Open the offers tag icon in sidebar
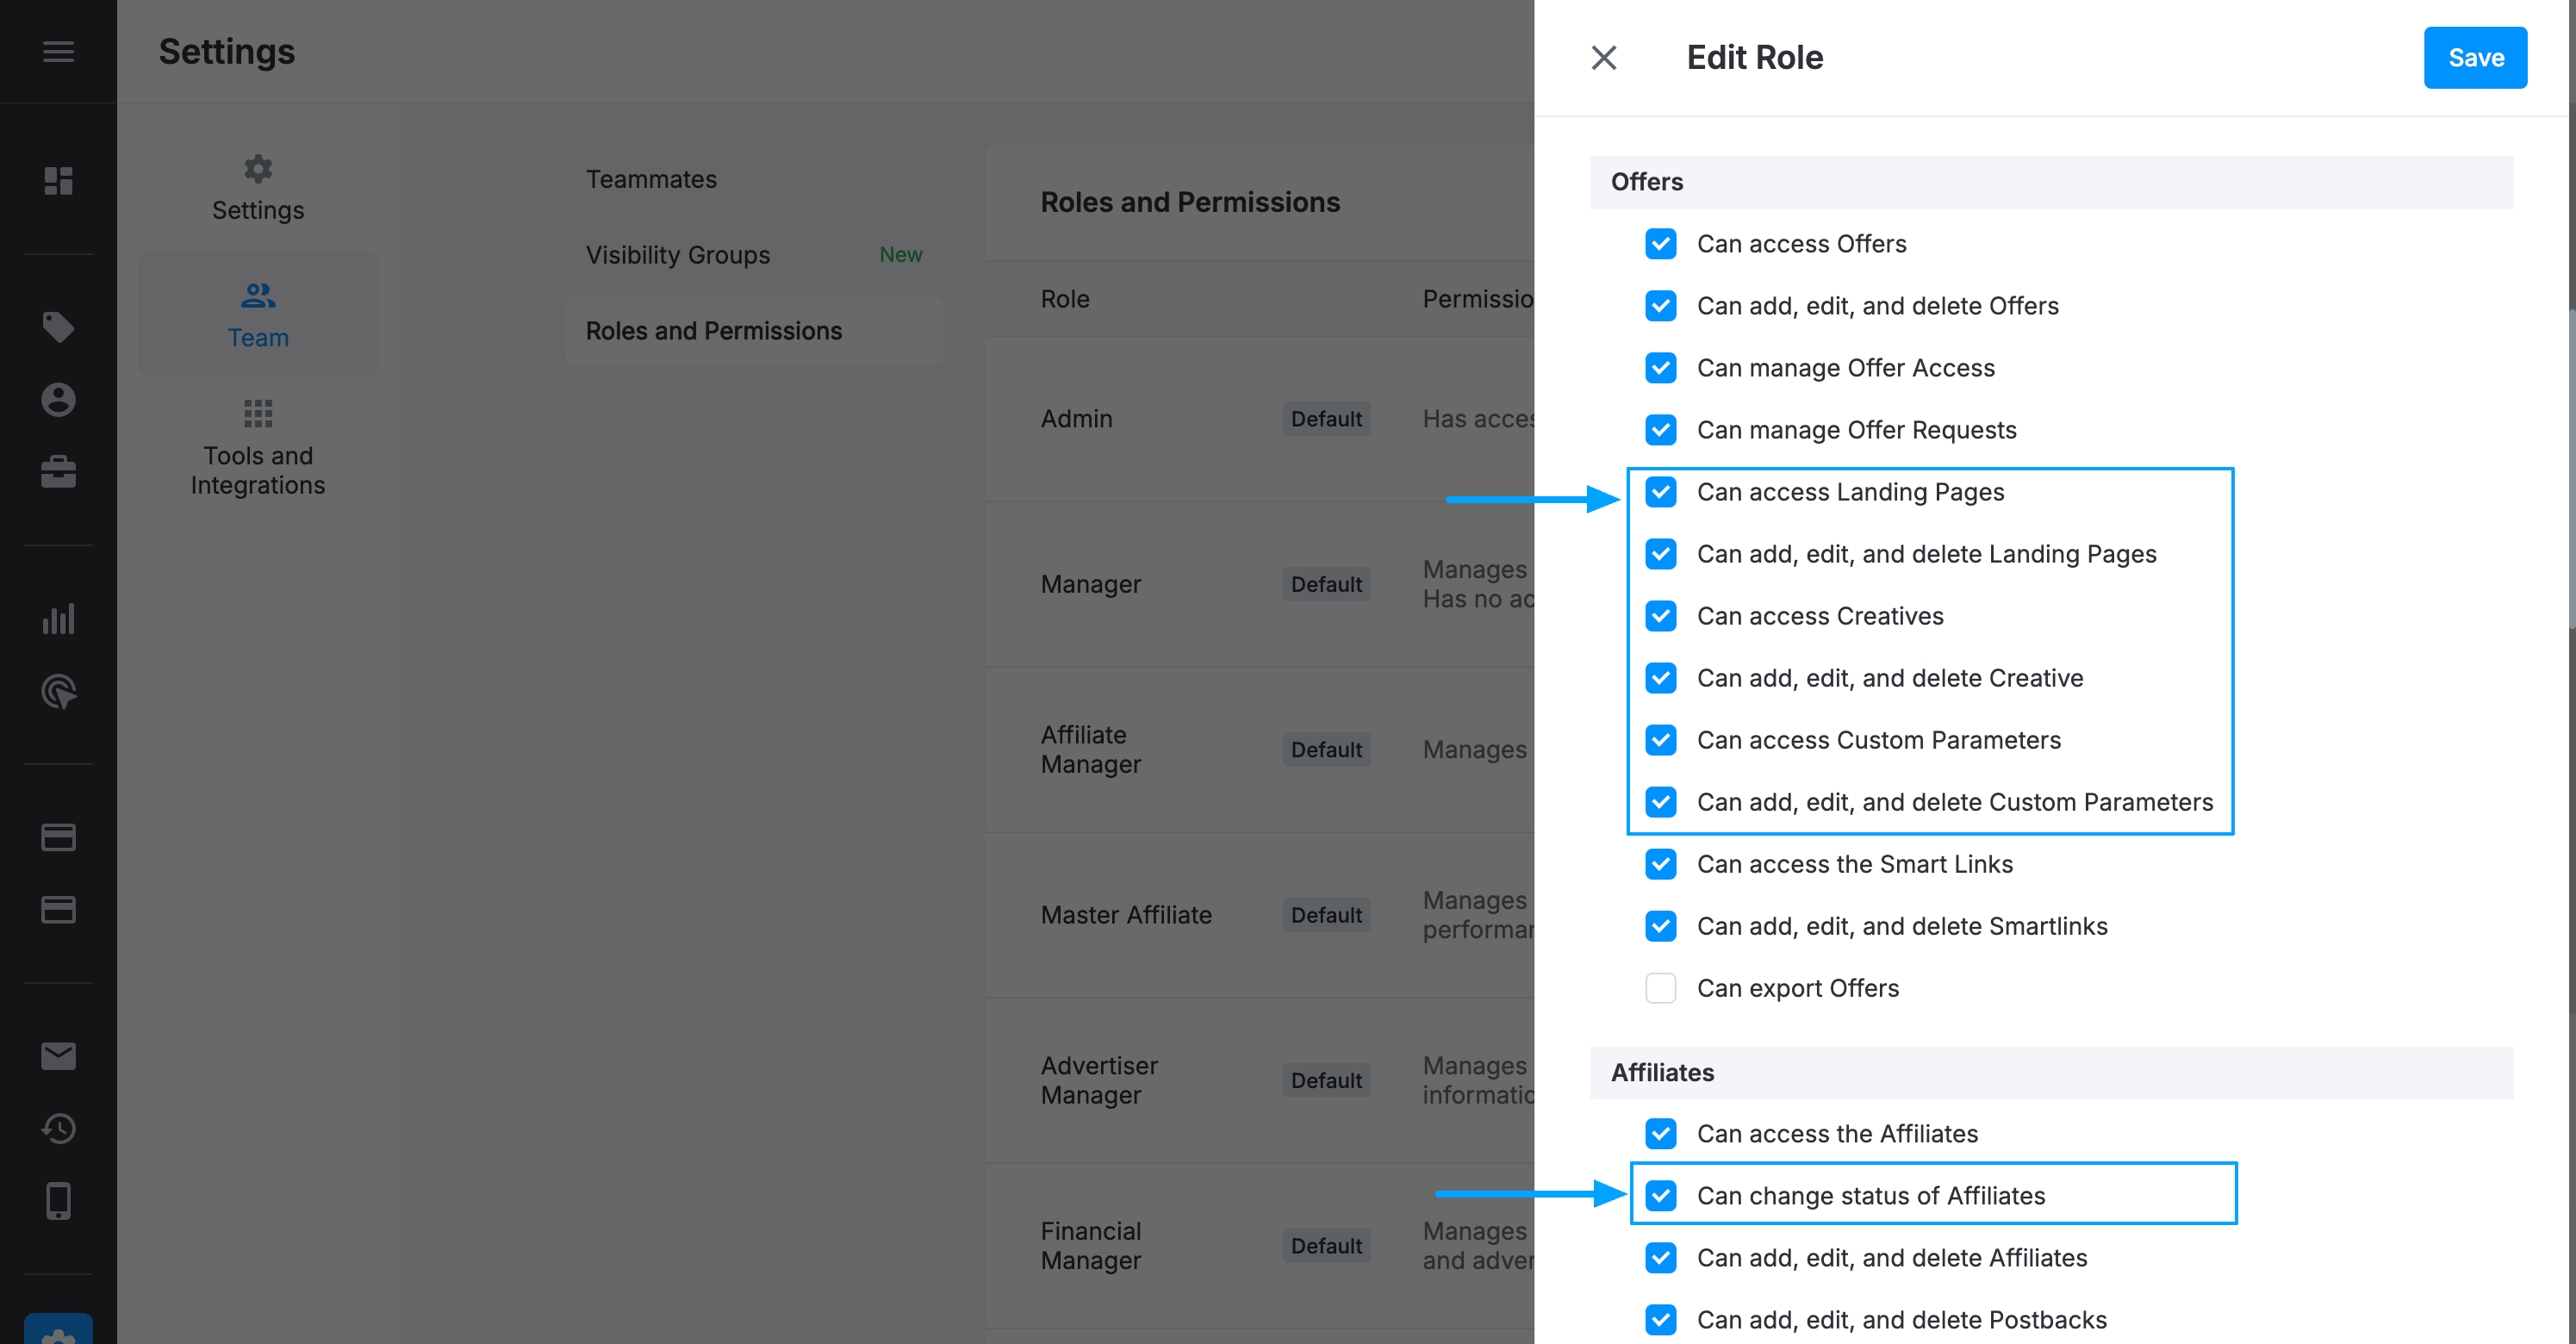The image size is (2576, 1344). [58, 327]
